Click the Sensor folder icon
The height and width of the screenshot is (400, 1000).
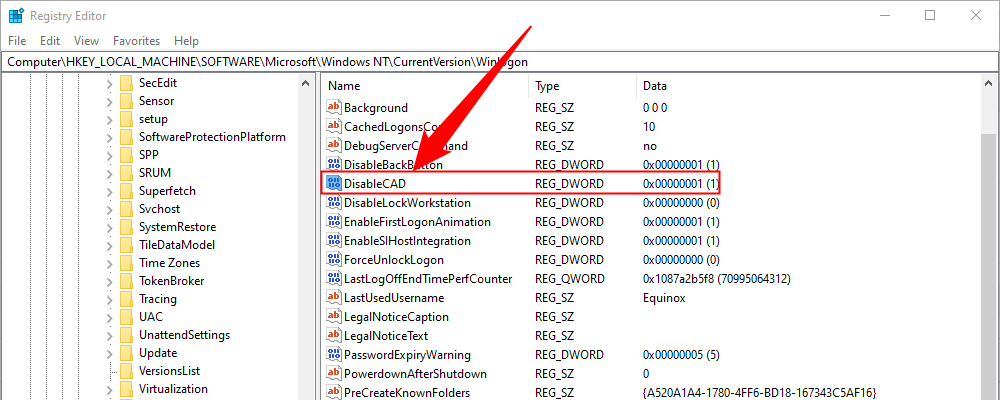(x=126, y=101)
